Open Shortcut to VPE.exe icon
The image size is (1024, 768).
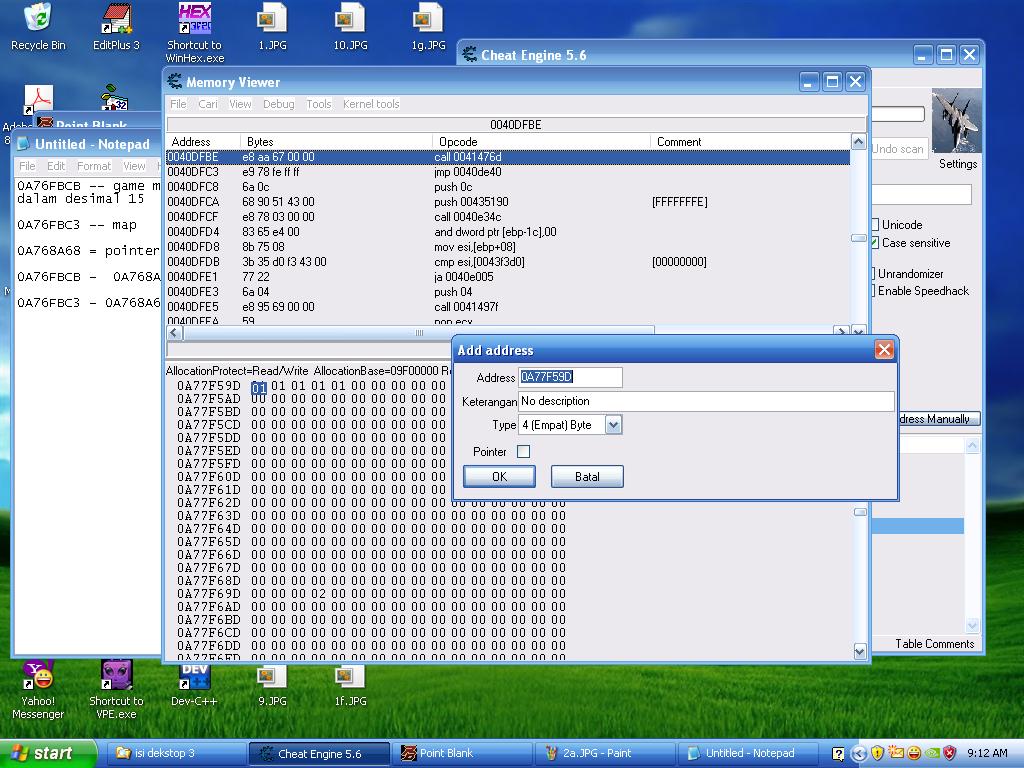pyautogui.click(x=116, y=690)
